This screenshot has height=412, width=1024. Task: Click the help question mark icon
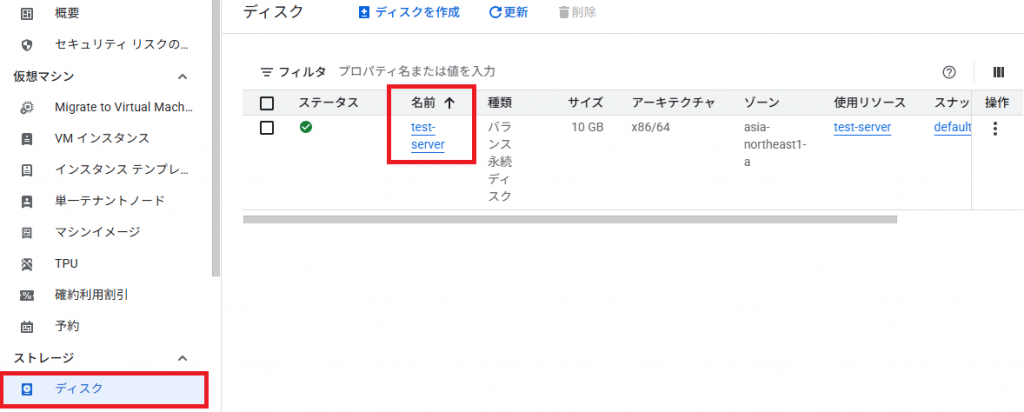950,72
